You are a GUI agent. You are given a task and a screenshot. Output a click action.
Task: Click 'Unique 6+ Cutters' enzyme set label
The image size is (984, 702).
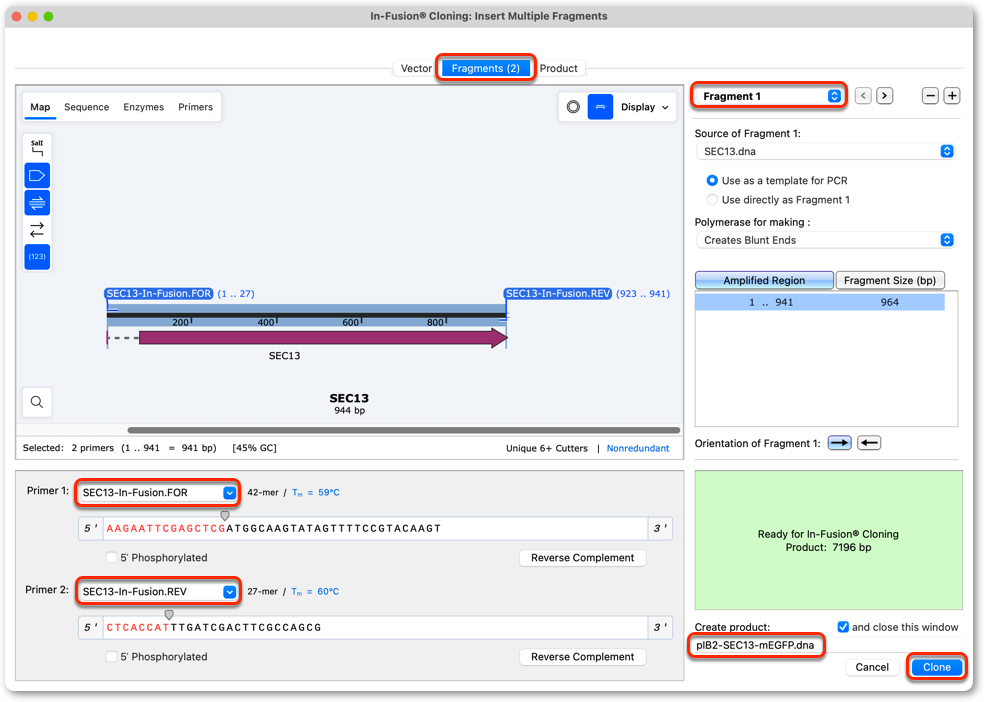[547, 449]
